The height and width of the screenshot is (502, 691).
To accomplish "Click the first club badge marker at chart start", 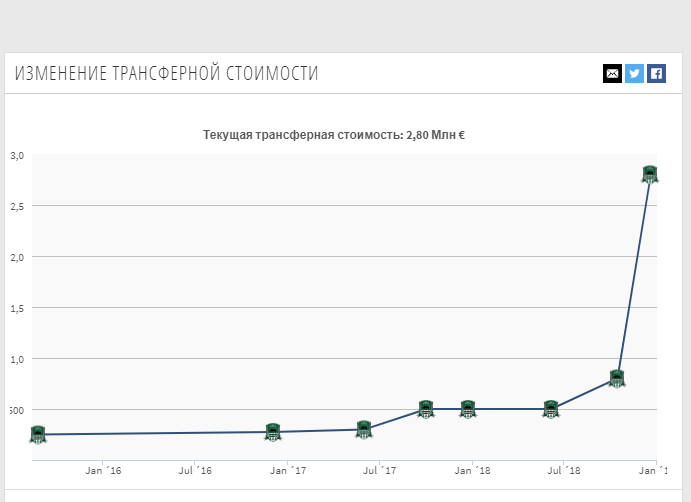I will 38,435.
